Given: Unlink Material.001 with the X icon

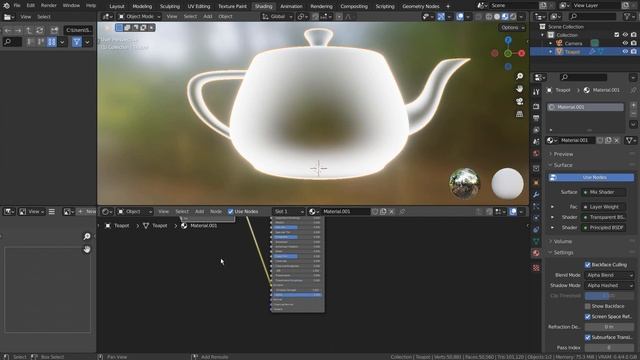Looking at the screenshot, I should 617,140.
